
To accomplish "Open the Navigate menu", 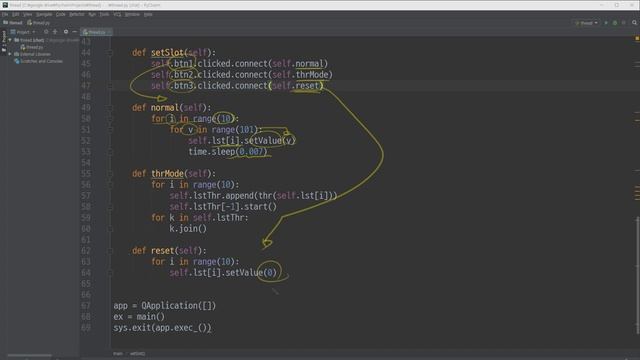I will [44, 14].
